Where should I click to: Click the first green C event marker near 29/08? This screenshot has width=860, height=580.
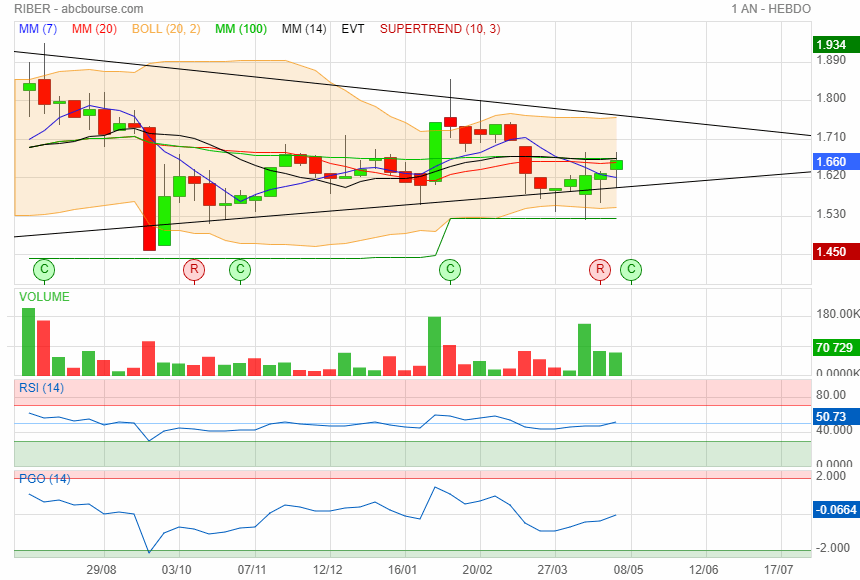pyautogui.click(x=44, y=269)
